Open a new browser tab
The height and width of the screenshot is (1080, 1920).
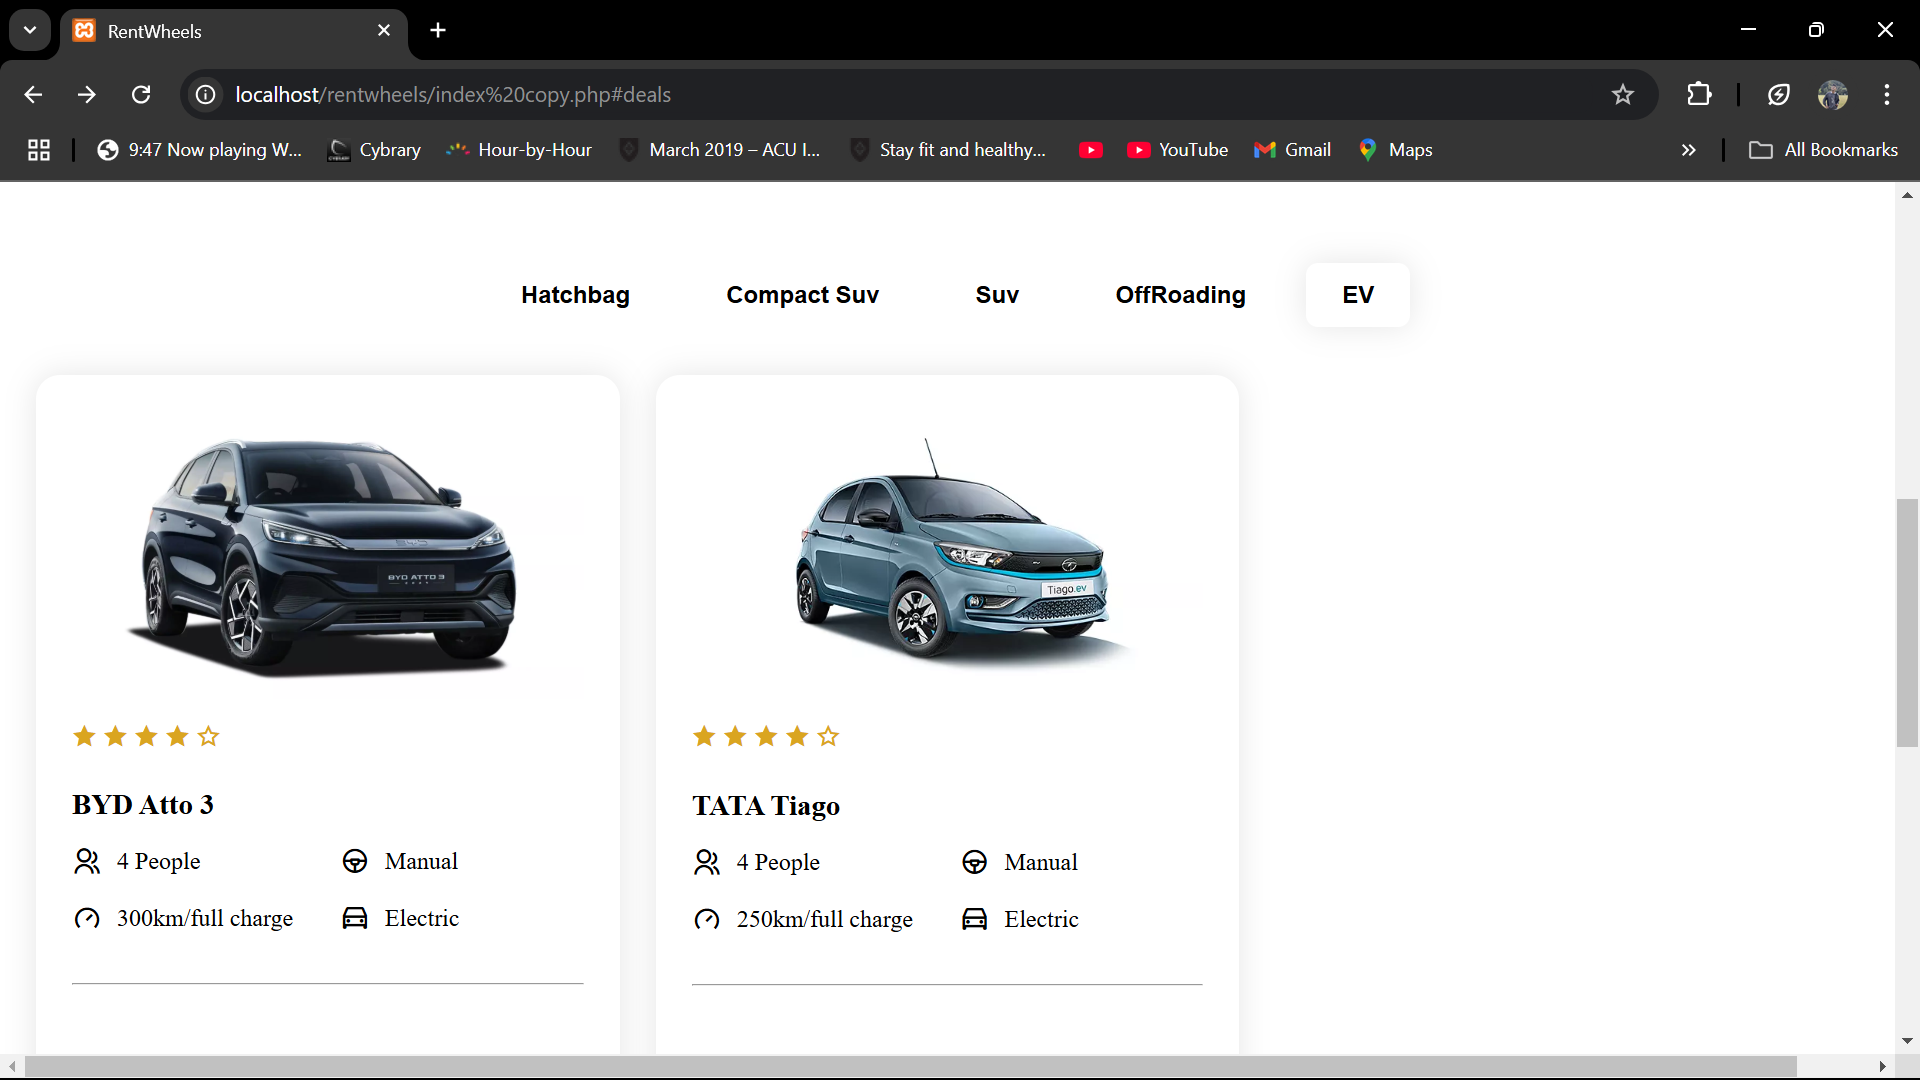[438, 31]
